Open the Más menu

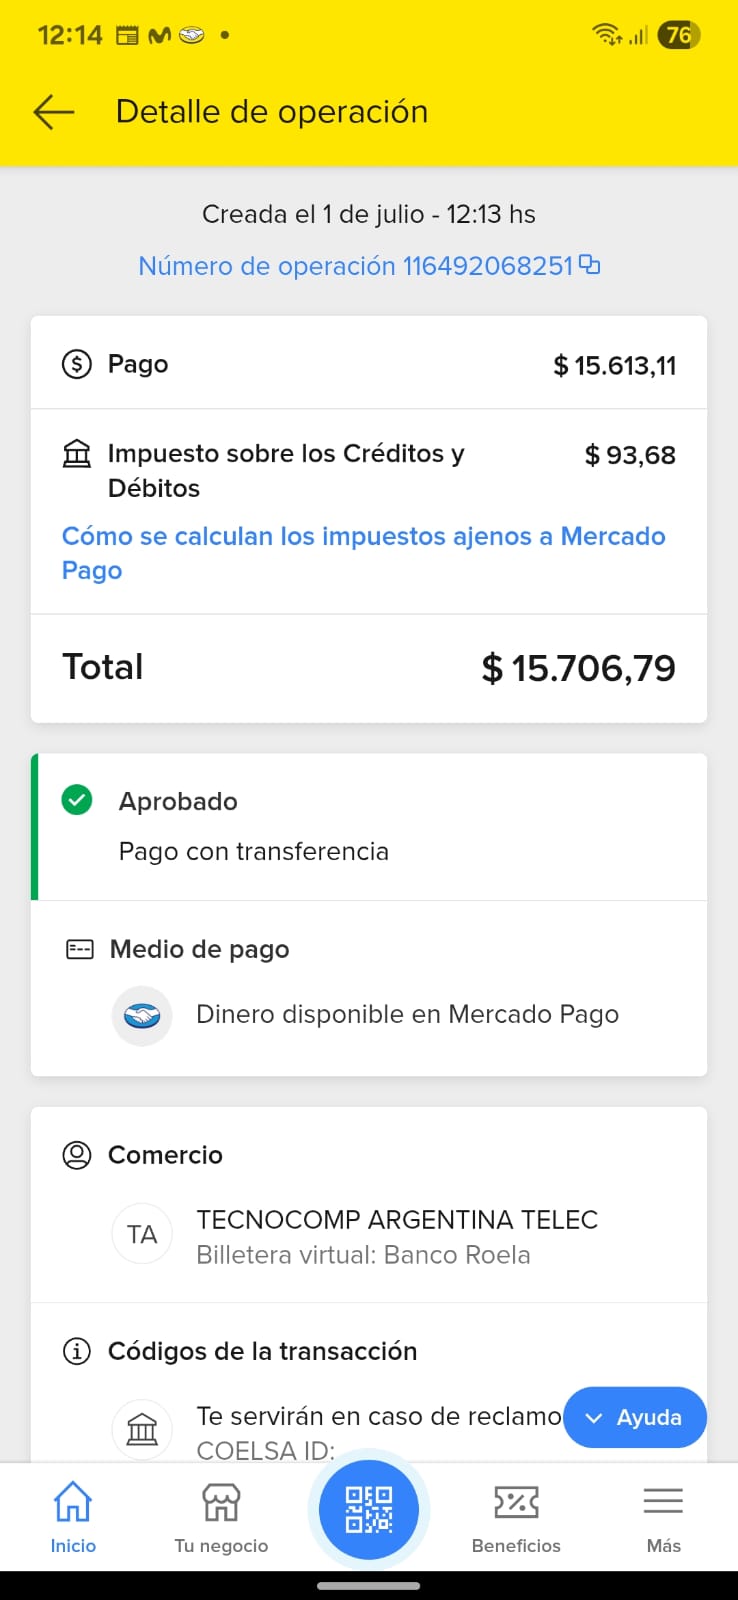point(663,1517)
